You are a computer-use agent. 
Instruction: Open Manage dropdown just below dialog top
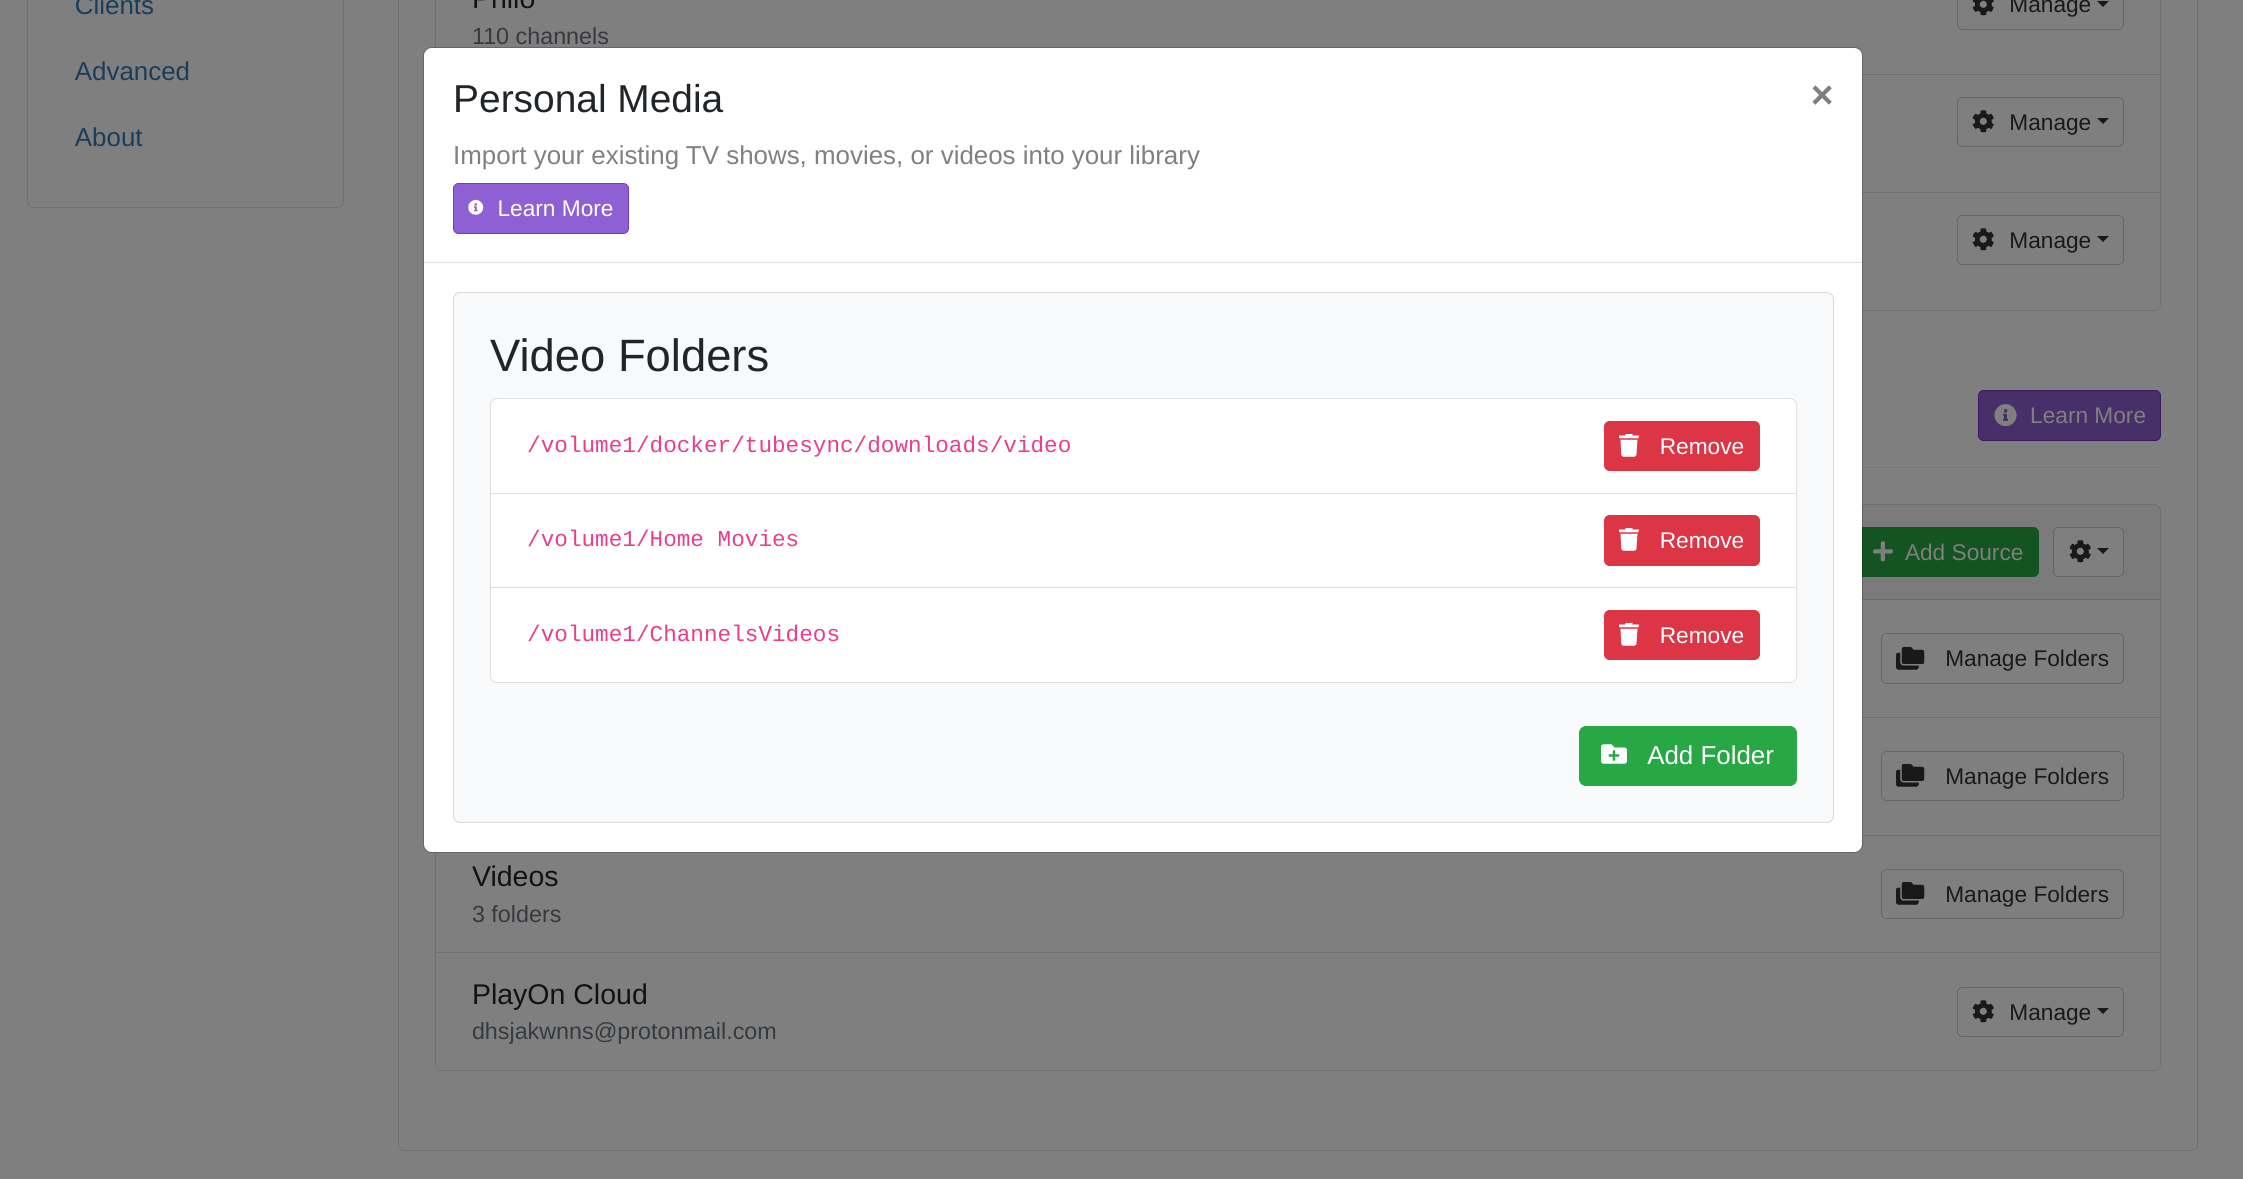pos(2040,122)
